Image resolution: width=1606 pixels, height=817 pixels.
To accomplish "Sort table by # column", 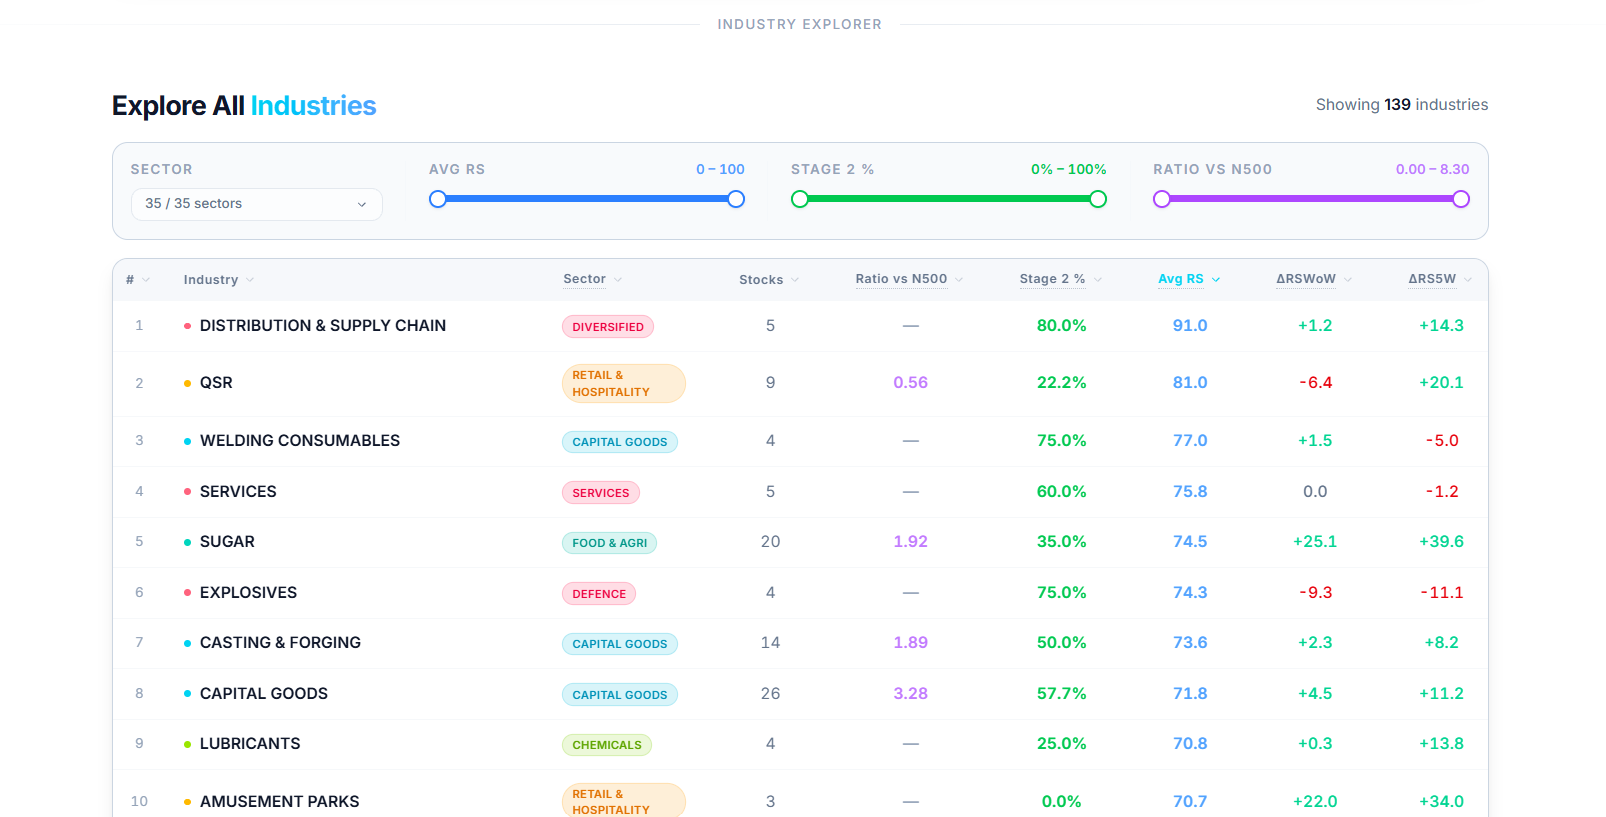I will coord(137,280).
